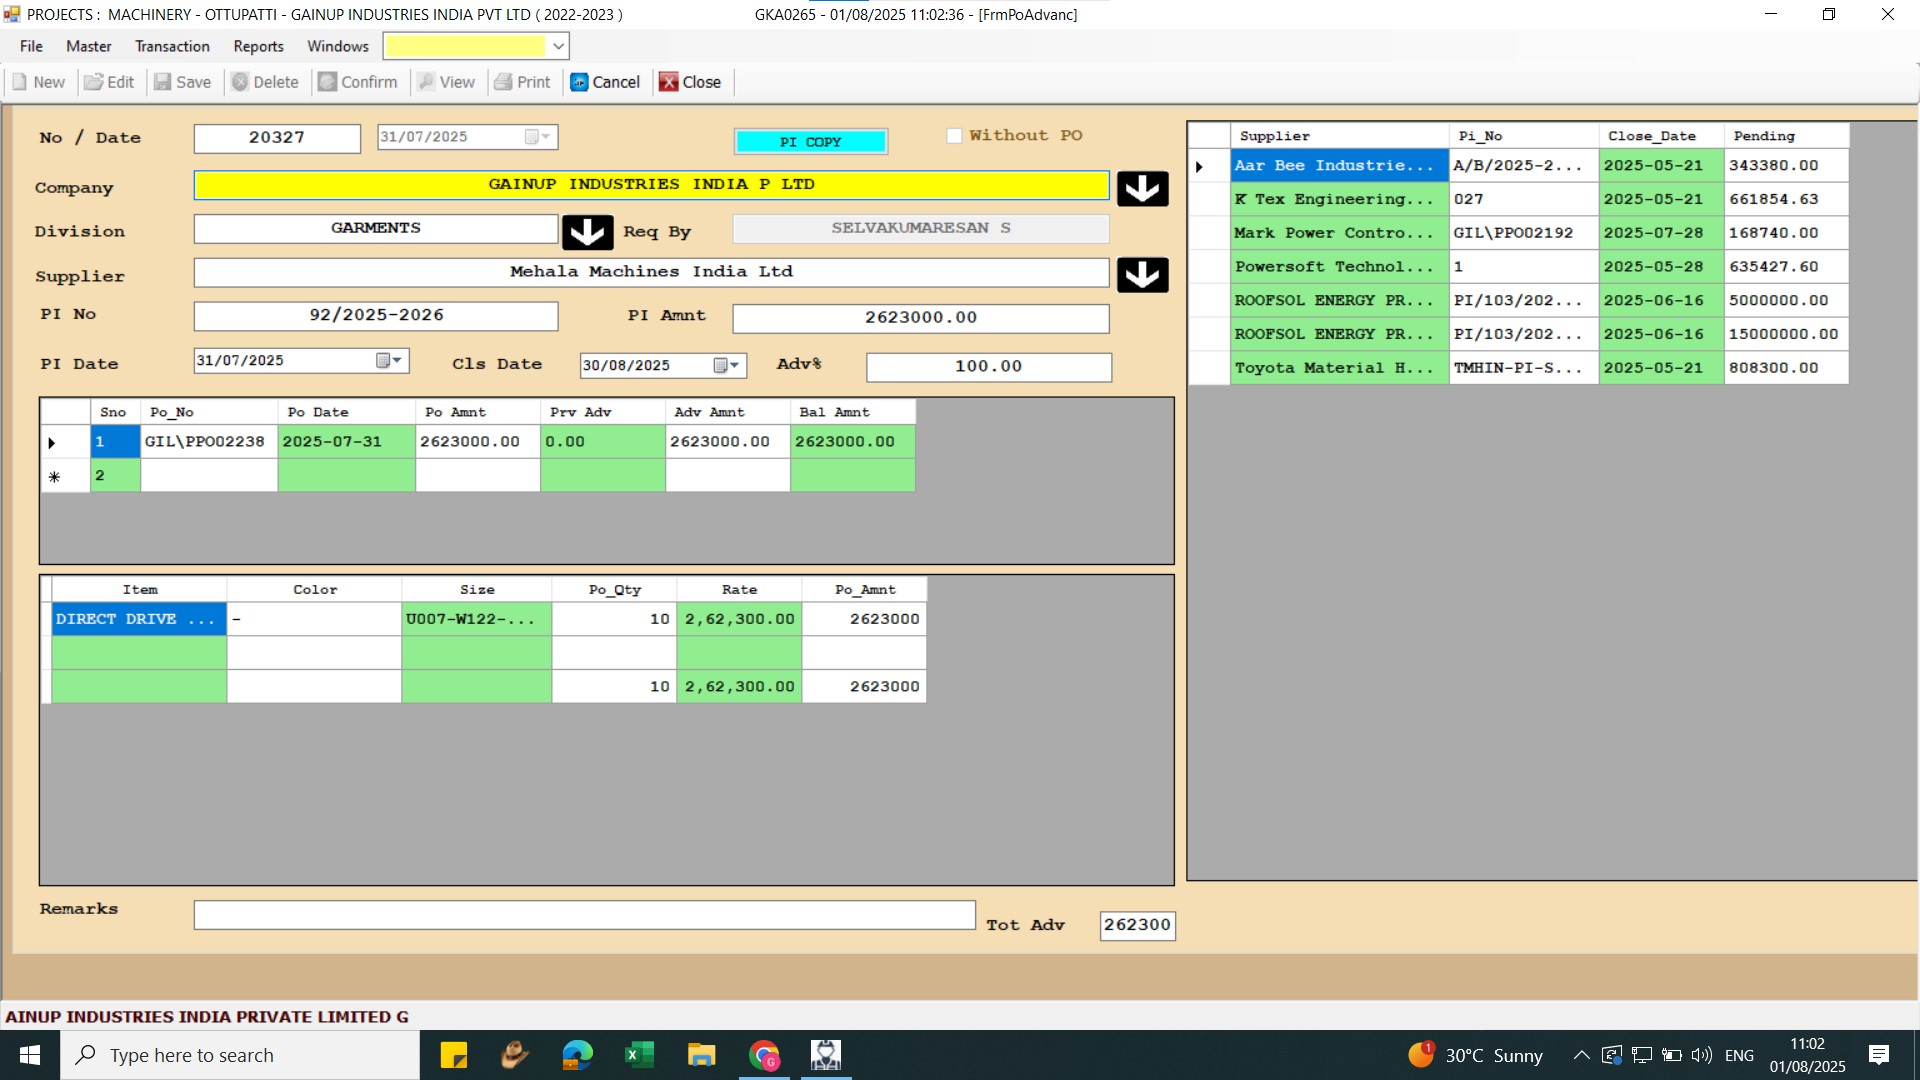The image size is (1920, 1080).
Task: Select the Toyota Material supplier row
Action: click(x=1336, y=368)
